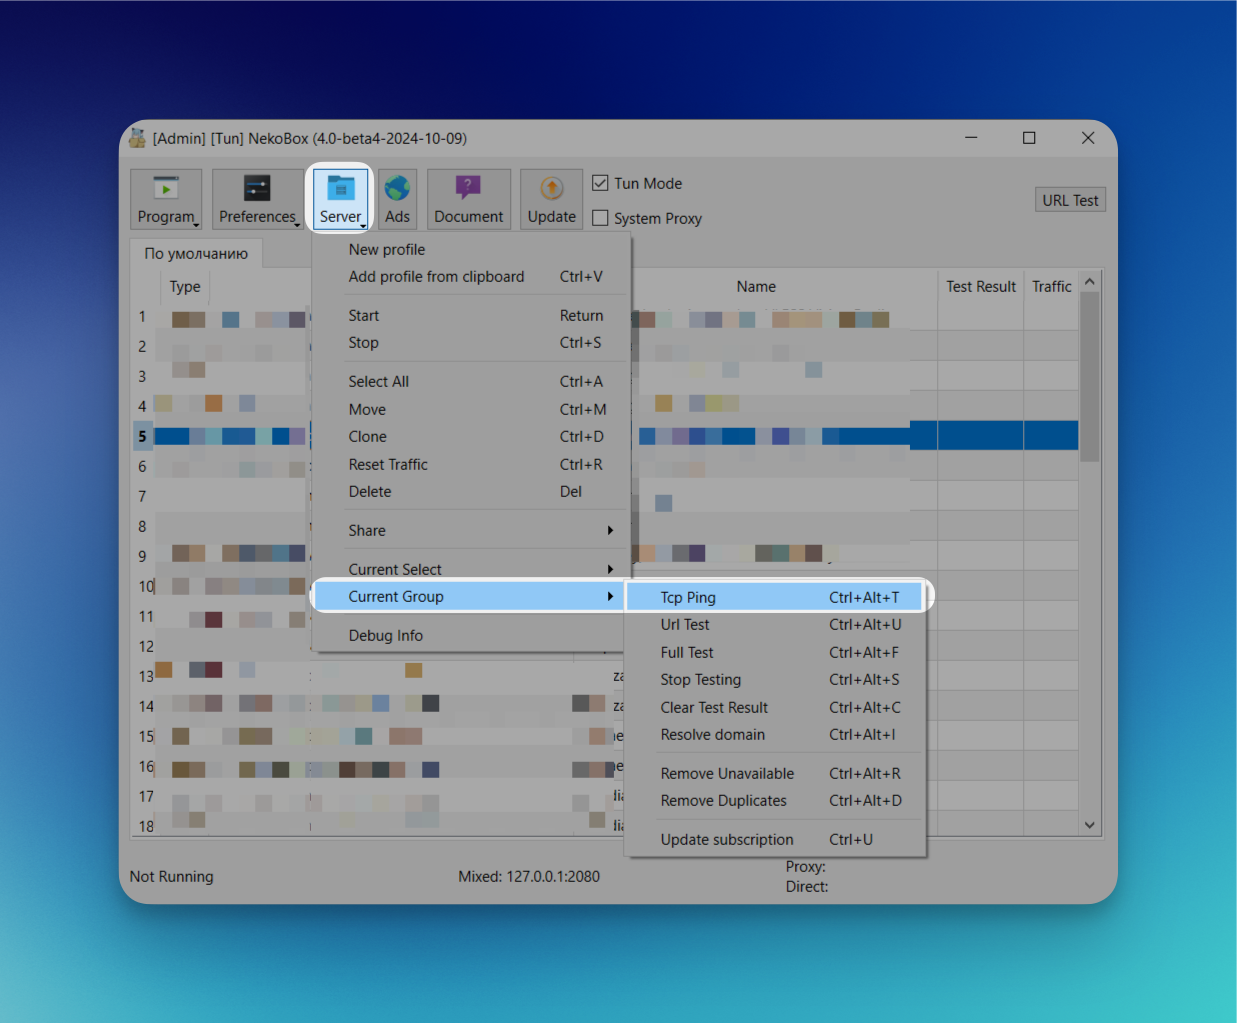Select highlighted row number 5

142,436
